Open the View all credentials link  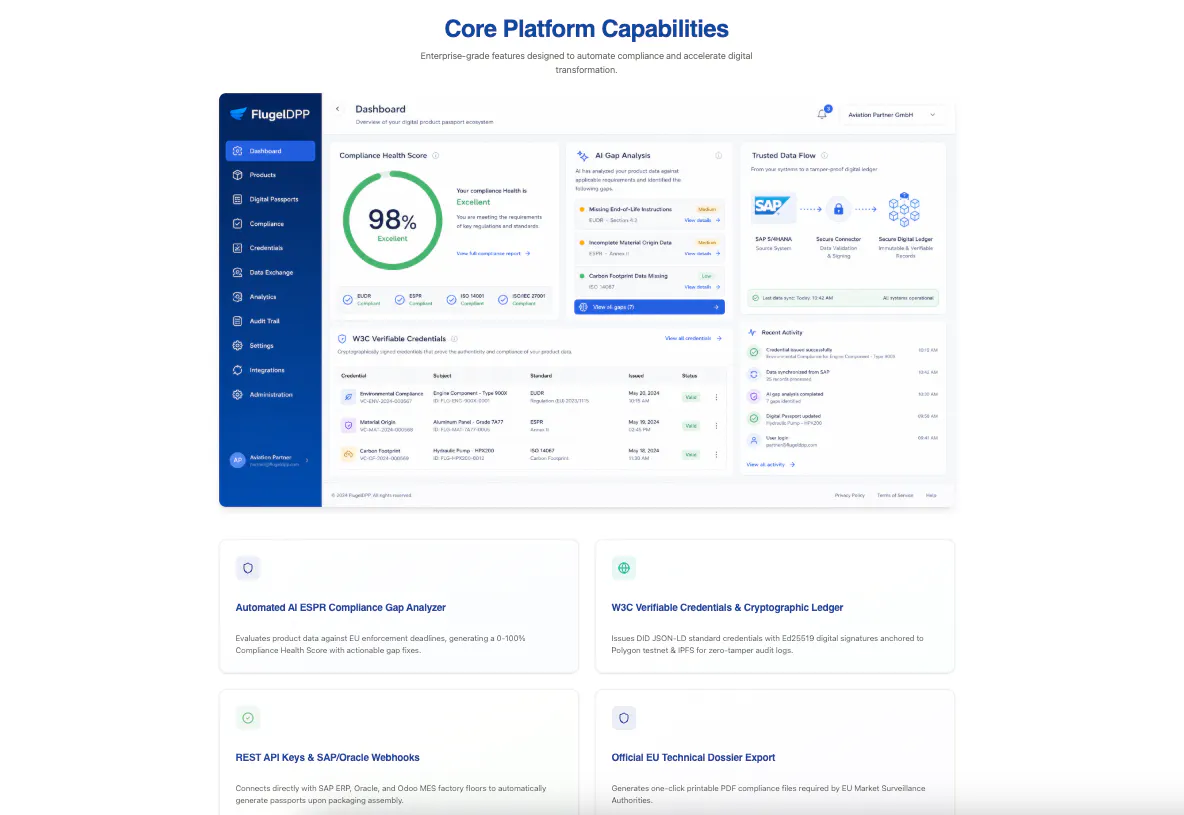pos(693,338)
